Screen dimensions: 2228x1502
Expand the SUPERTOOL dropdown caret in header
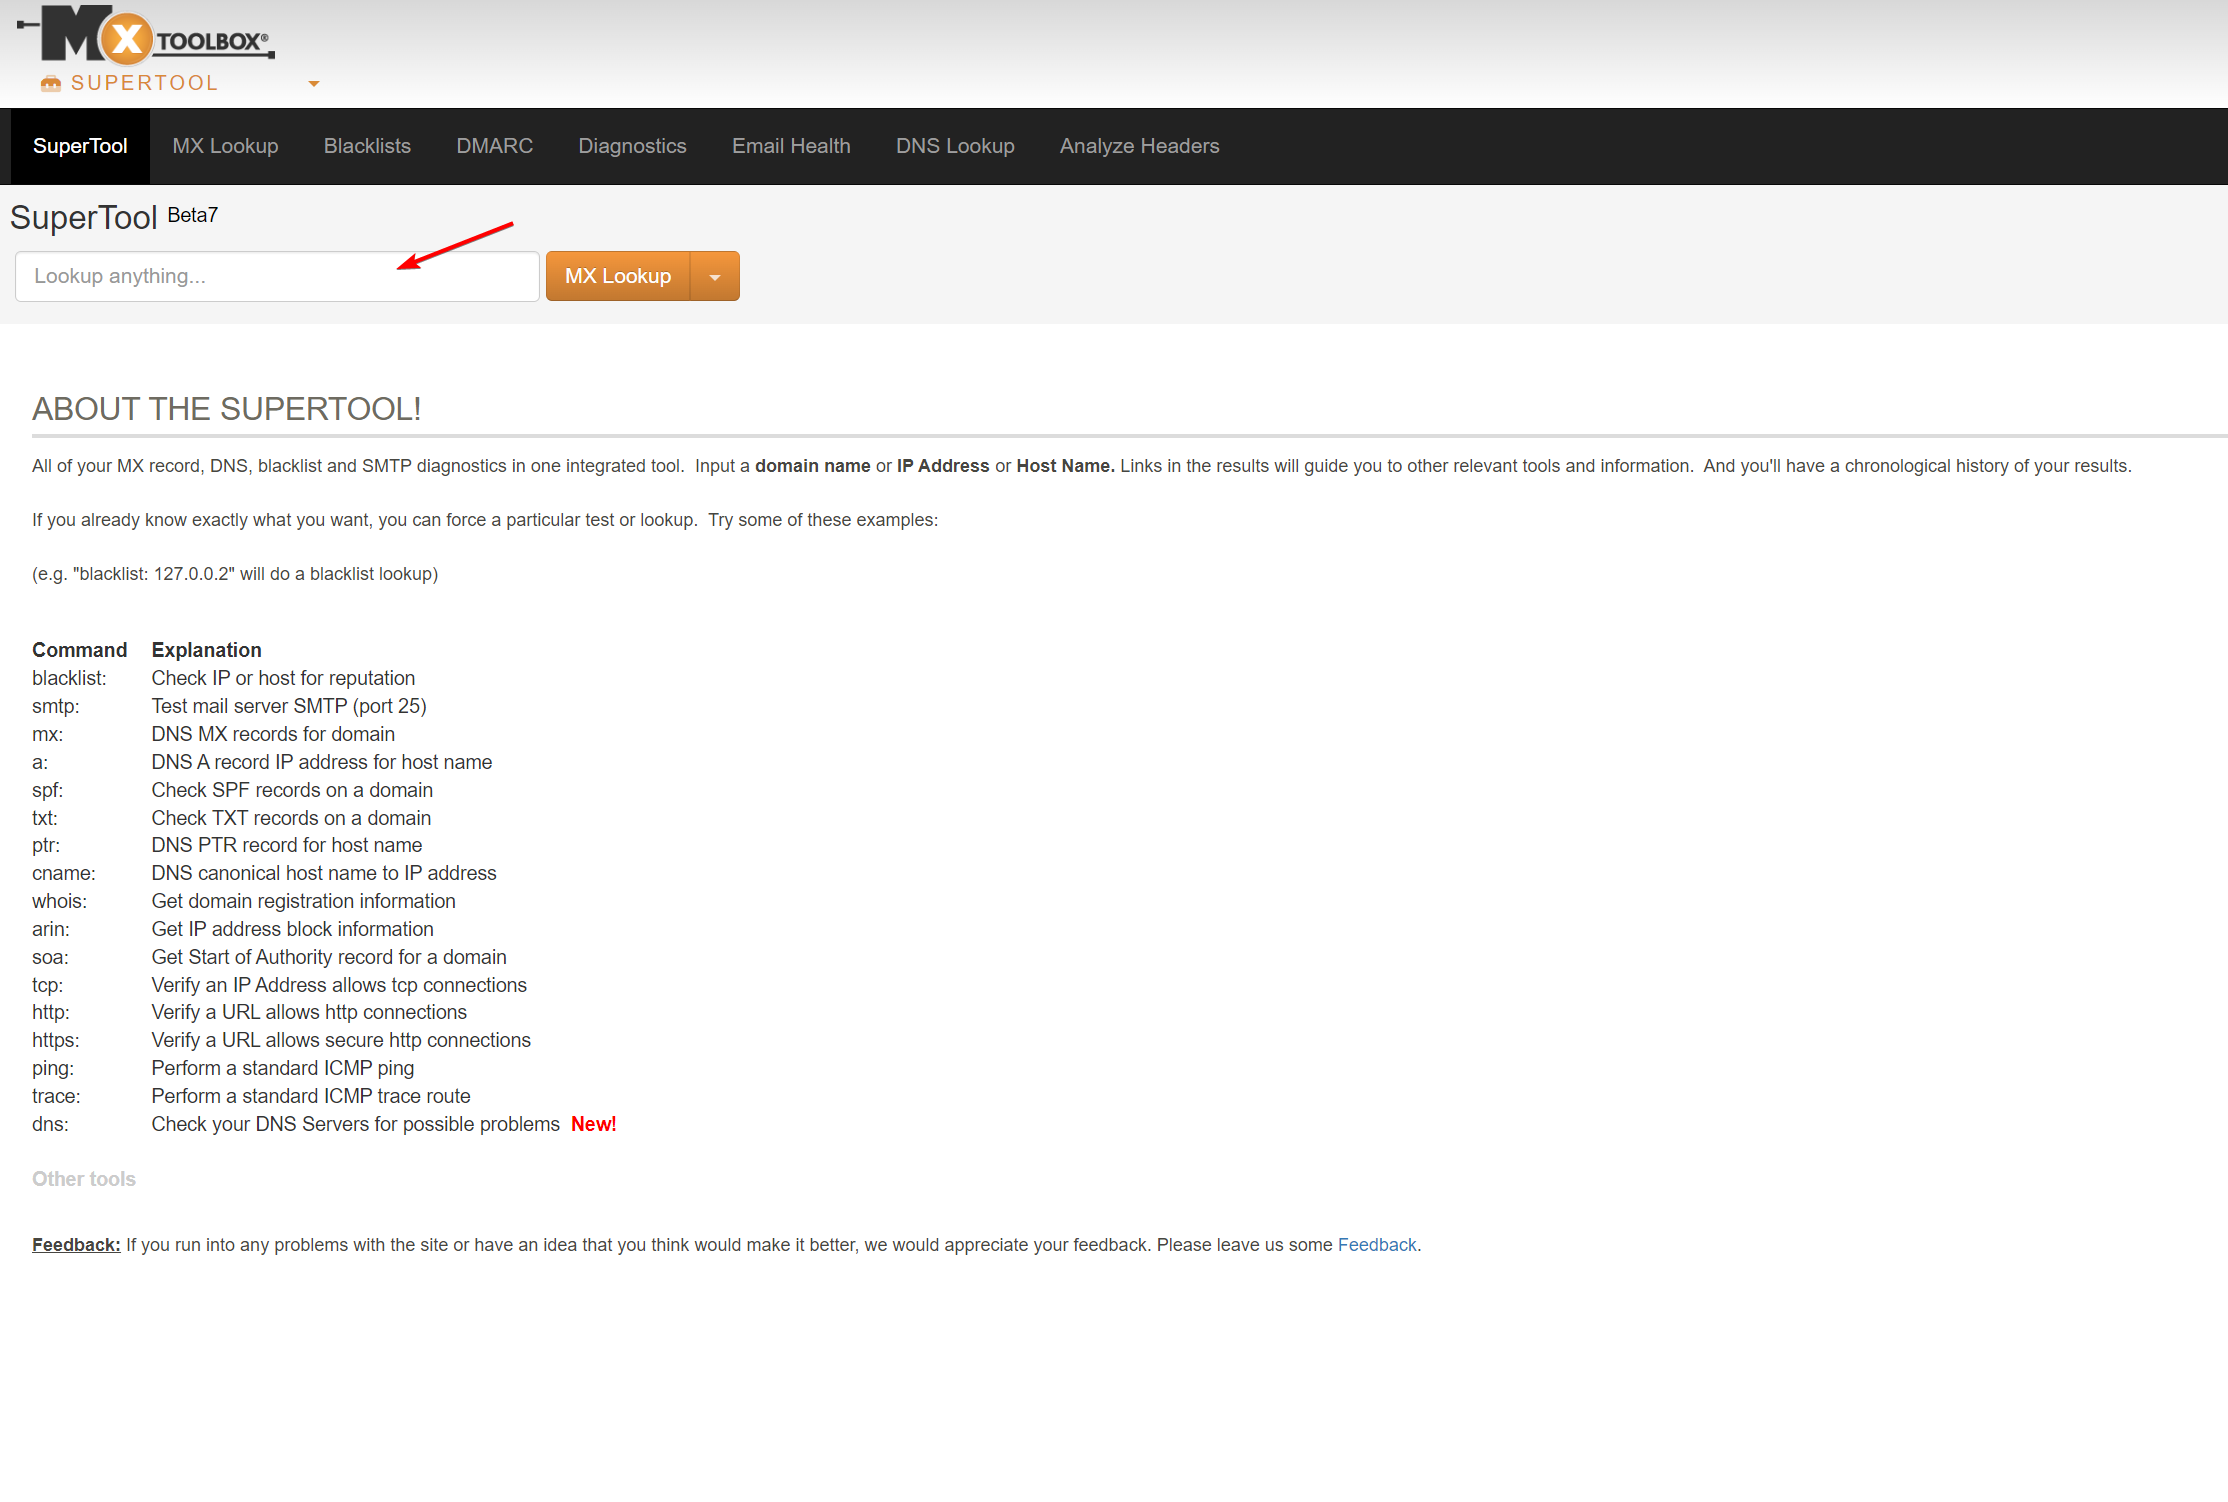[x=314, y=84]
